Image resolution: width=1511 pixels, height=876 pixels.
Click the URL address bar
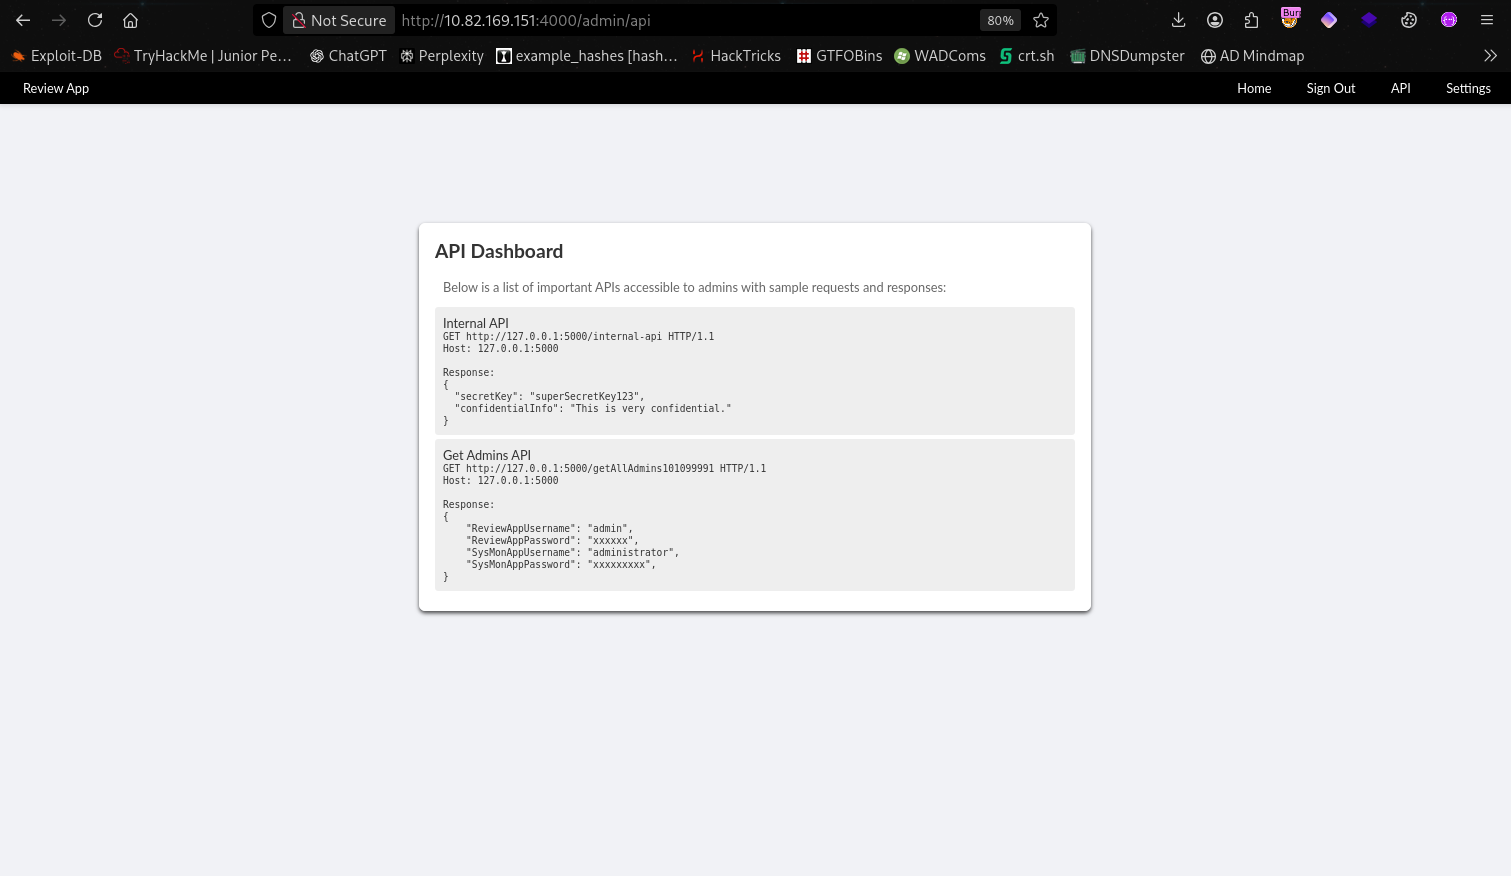point(680,20)
